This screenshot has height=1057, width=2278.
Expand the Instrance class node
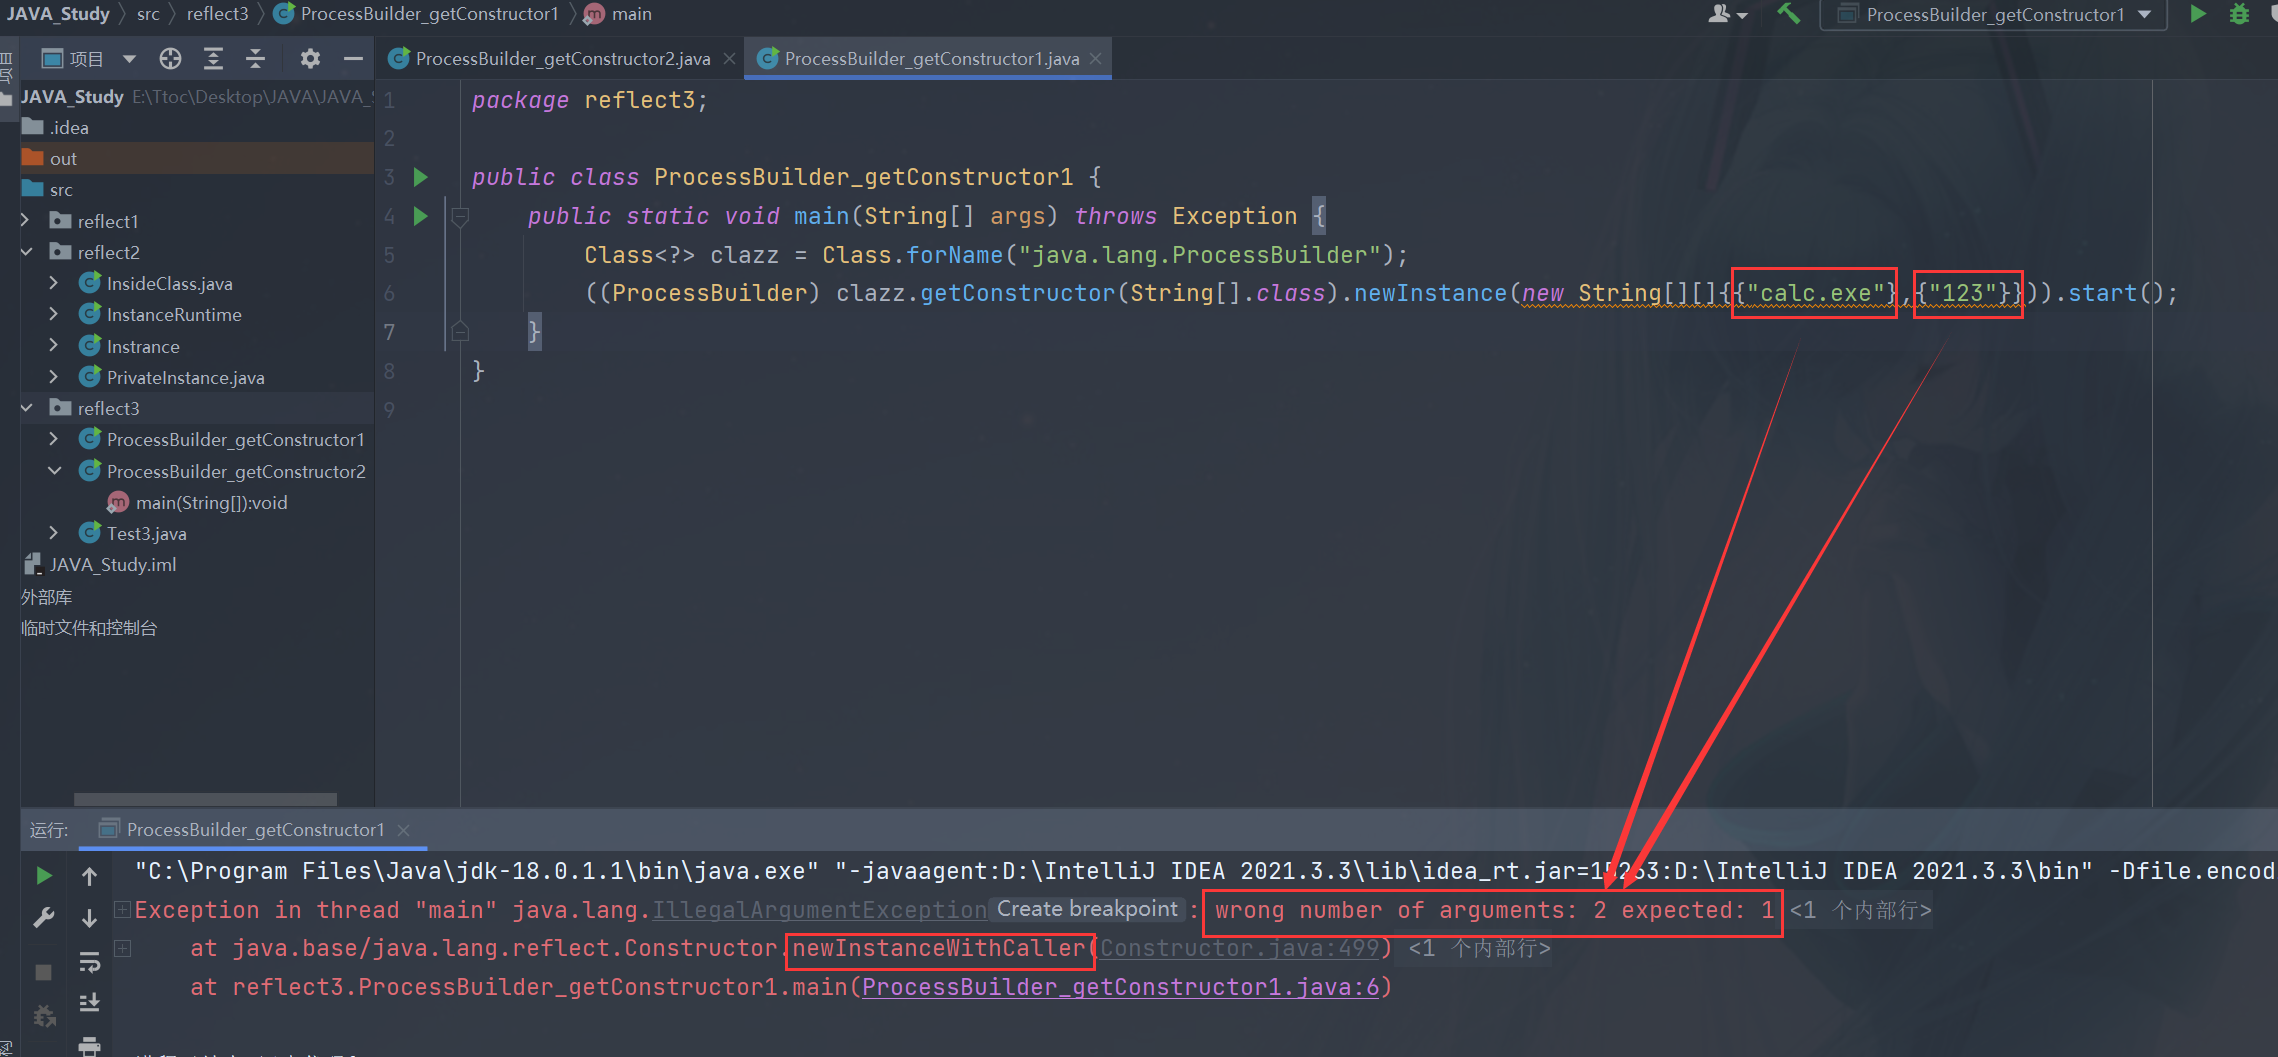click(x=54, y=346)
